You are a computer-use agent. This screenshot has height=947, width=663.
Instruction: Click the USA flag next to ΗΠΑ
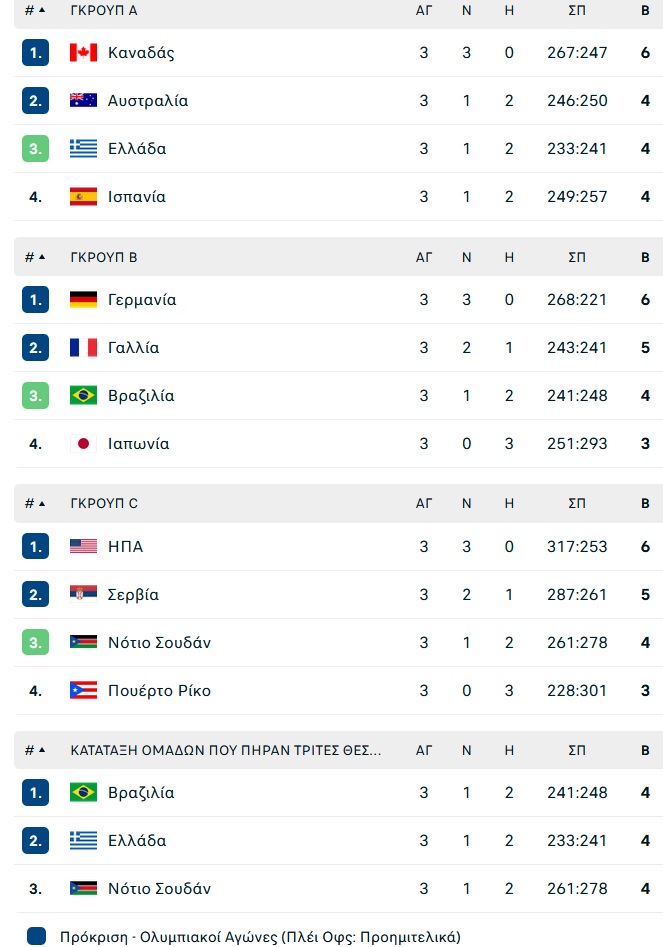click(83, 547)
